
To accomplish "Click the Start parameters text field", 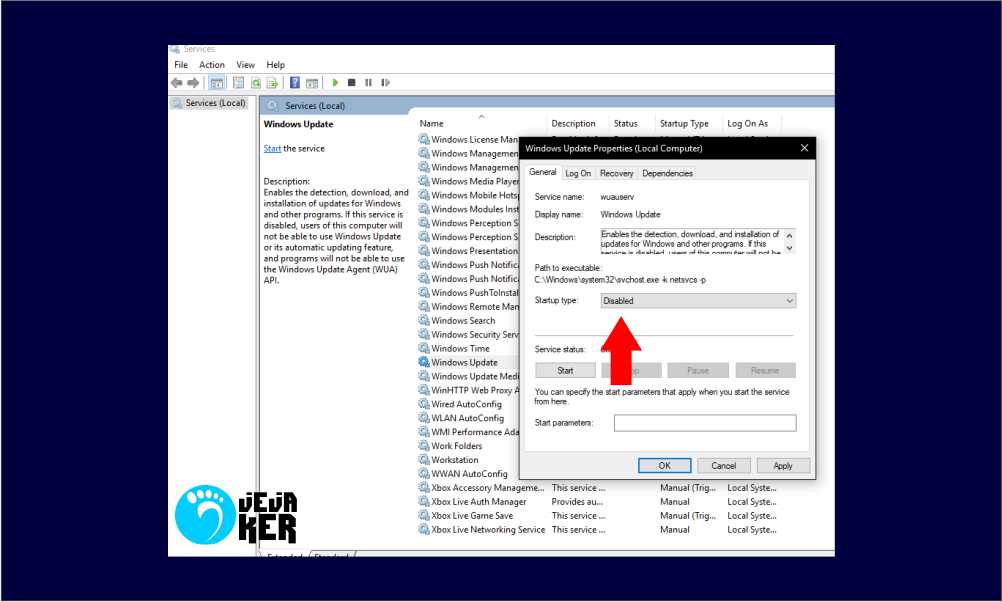I will click(x=705, y=423).
